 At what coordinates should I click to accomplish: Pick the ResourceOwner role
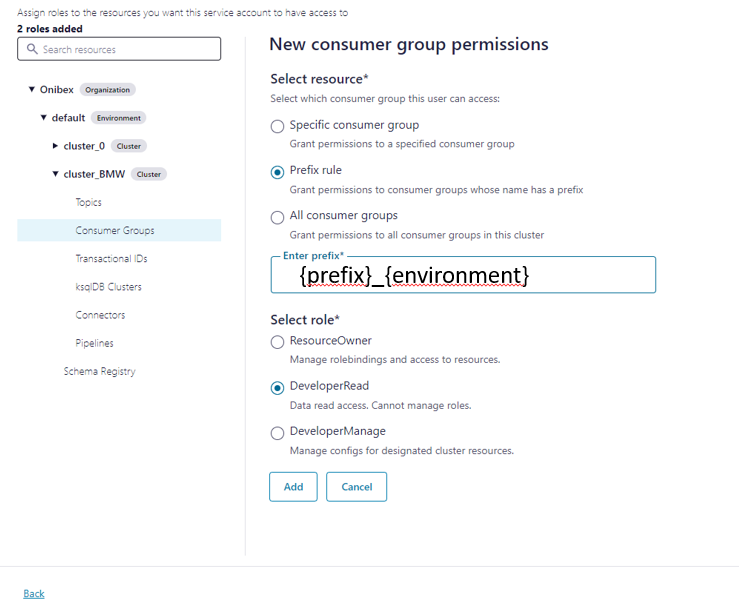[277, 342]
